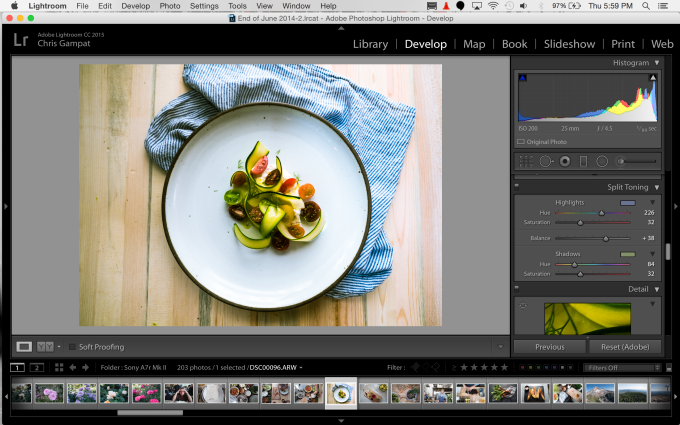
Task: Select the Graduated Filter tool
Action: 583,161
